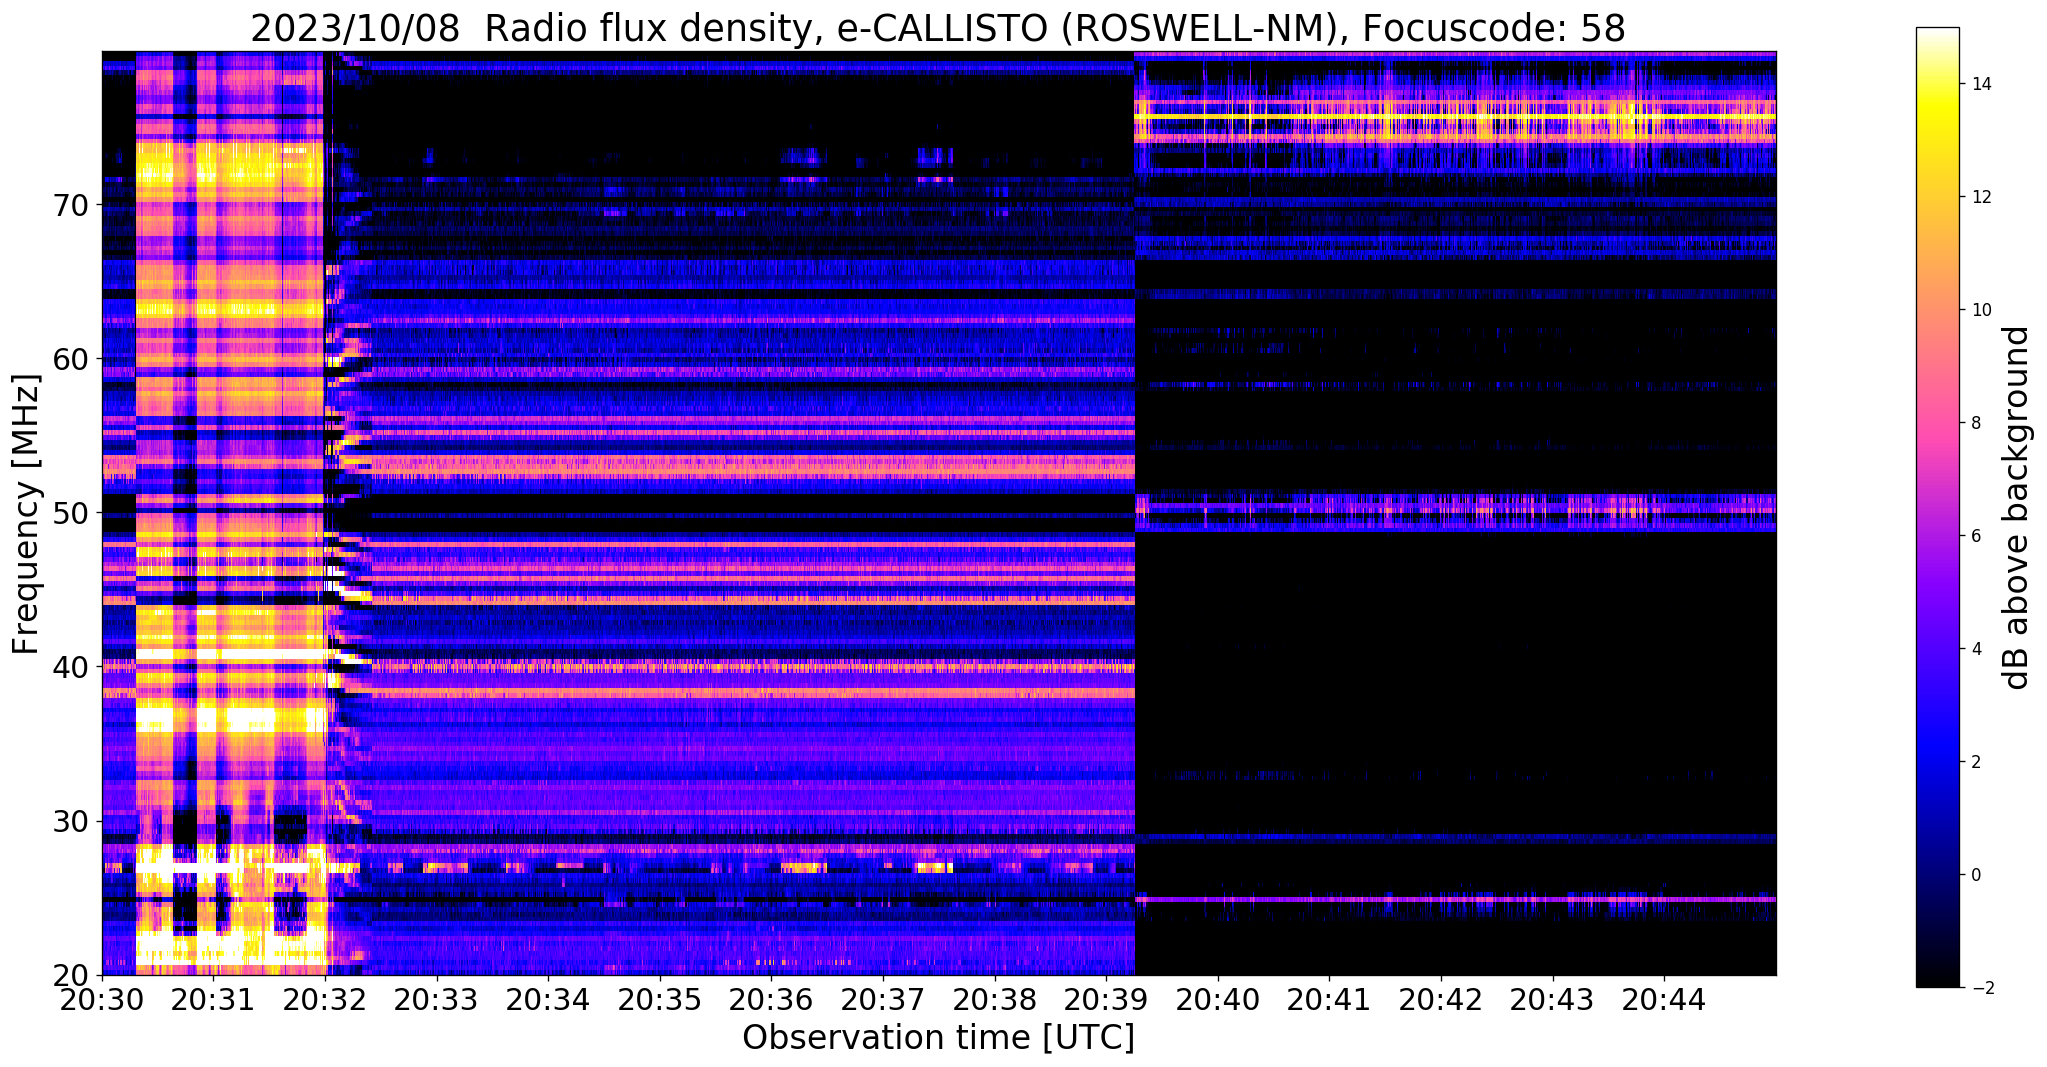2047x1067 pixels.
Task: Click the colorbar tick label −2
Action: pyautogui.click(x=1981, y=988)
